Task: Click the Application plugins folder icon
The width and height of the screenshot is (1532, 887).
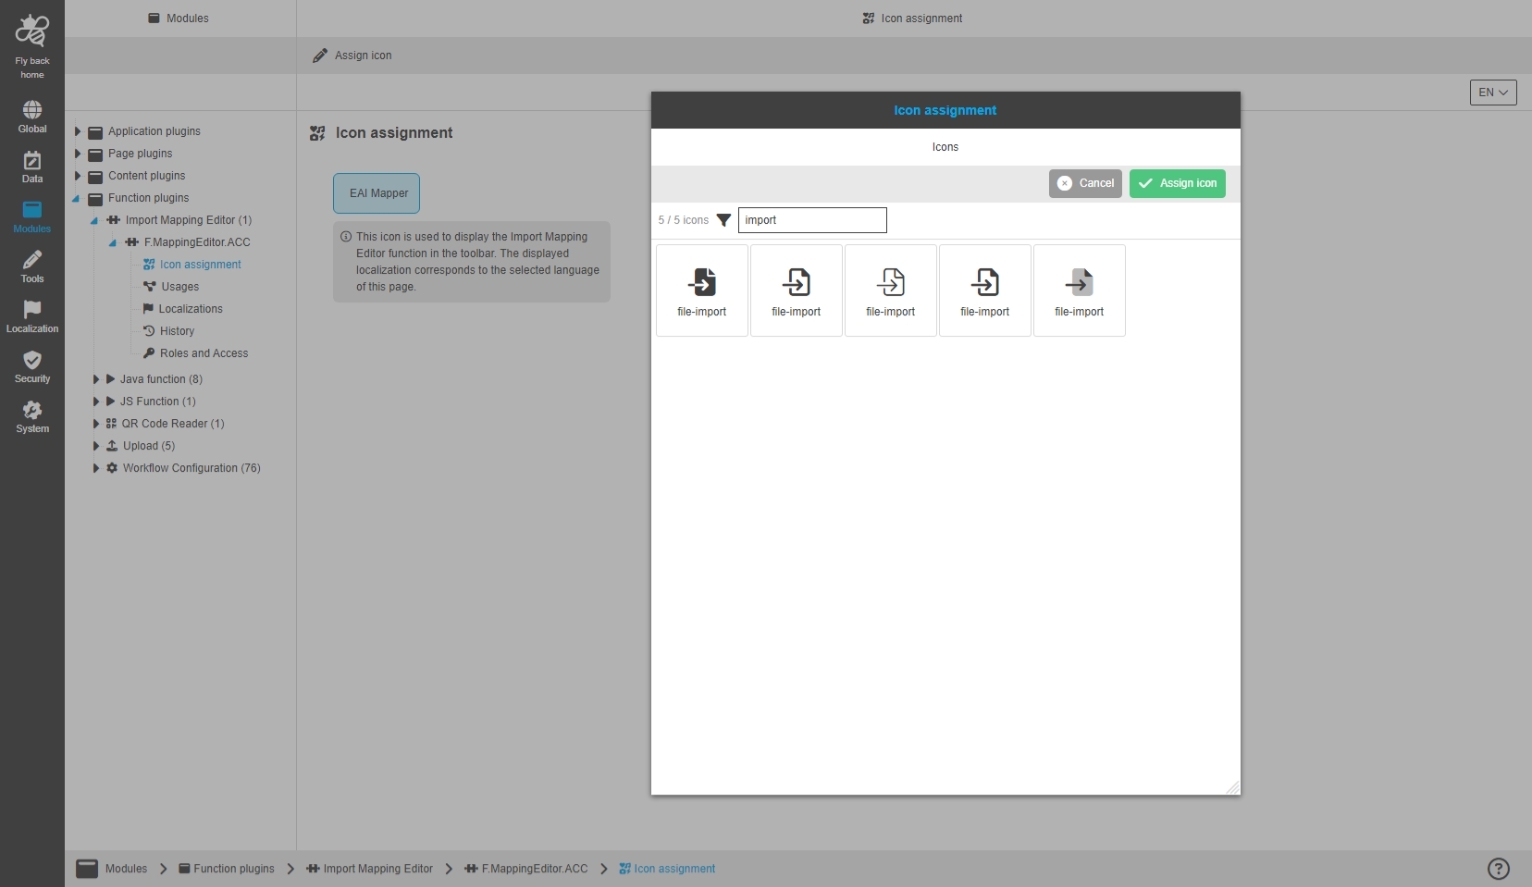Action: (96, 132)
